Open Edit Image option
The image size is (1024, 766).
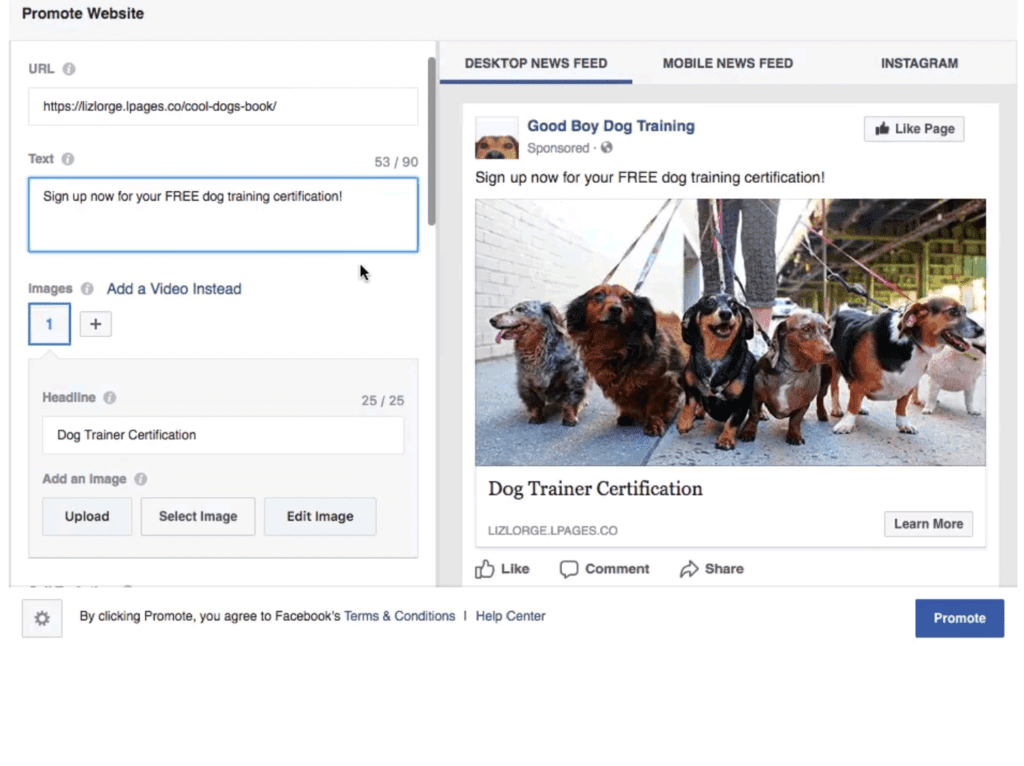tap(320, 516)
